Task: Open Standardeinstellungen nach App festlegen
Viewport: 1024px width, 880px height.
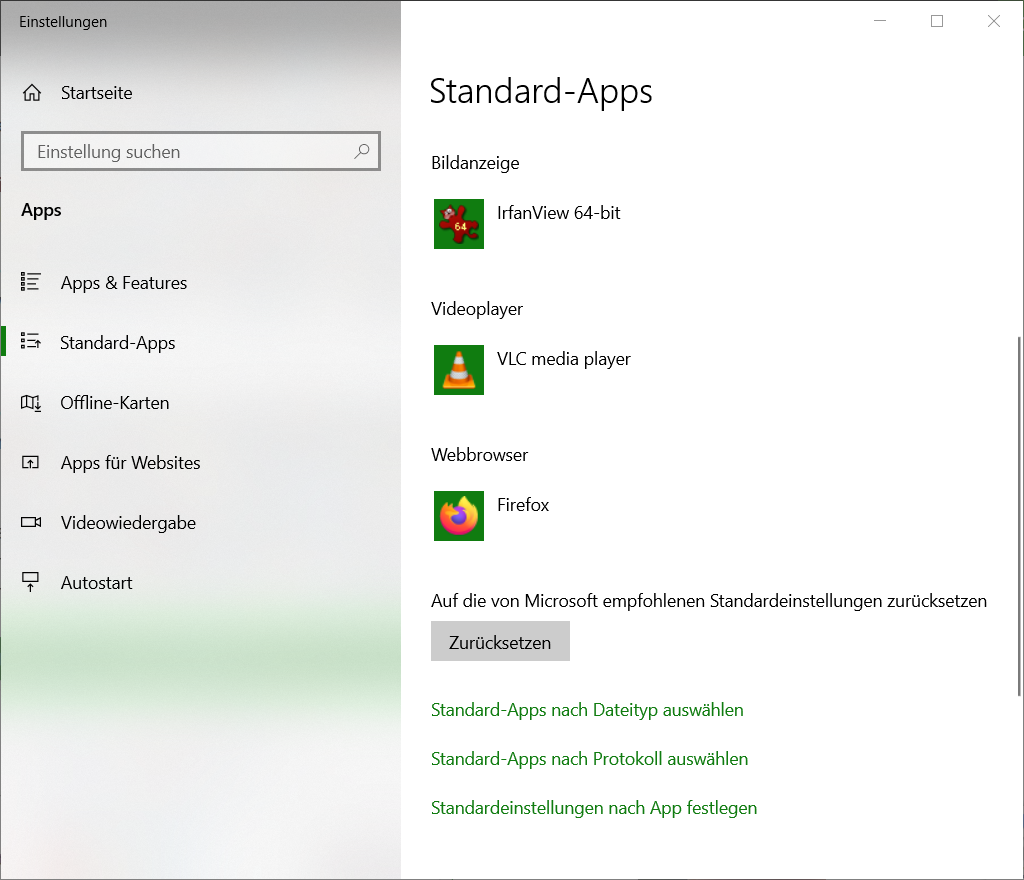Action: pos(594,807)
